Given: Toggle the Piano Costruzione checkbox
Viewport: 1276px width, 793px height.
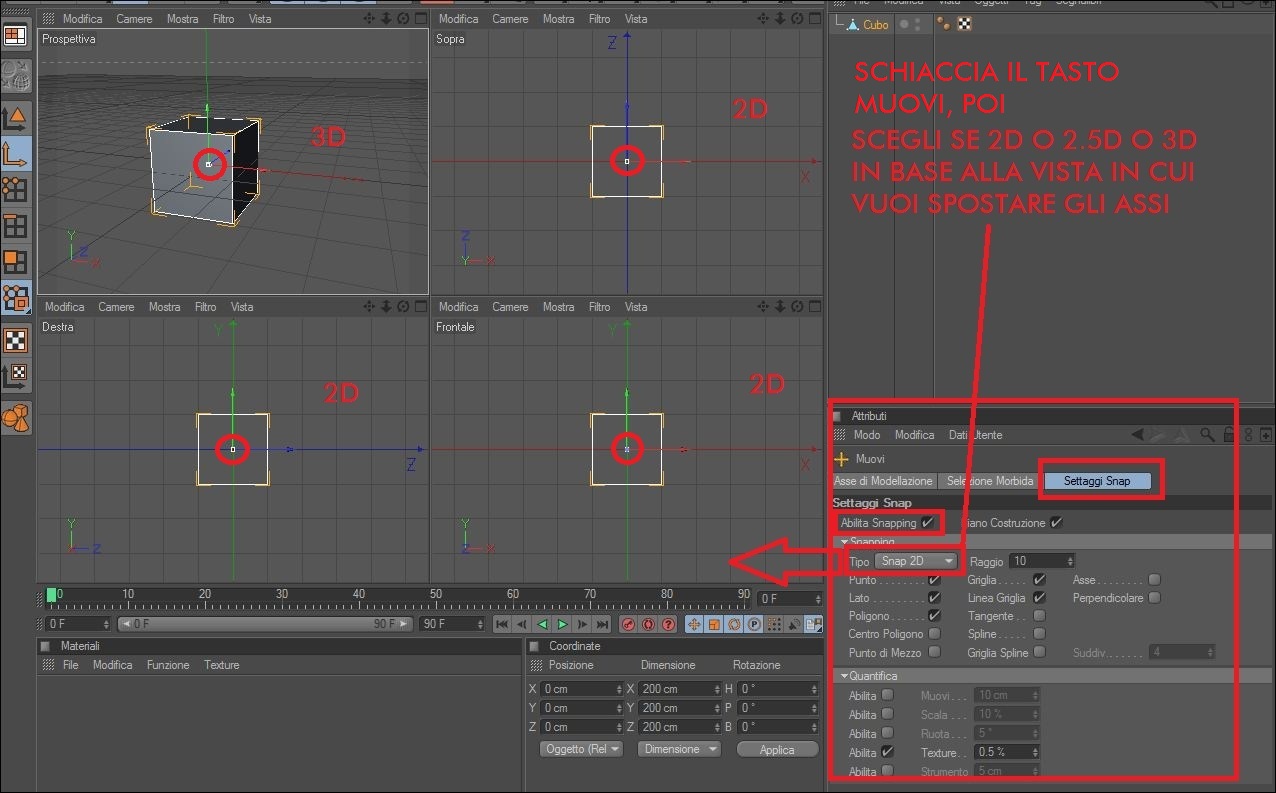Looking at the screenshot, I should pos(1056,523).
